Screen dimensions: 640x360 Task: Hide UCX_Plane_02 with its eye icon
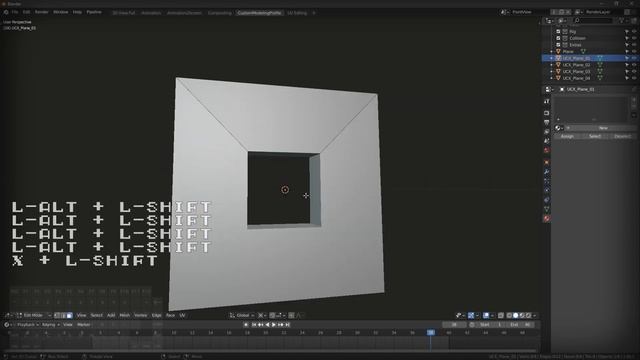pyautogui.click(x=634, y=65)
